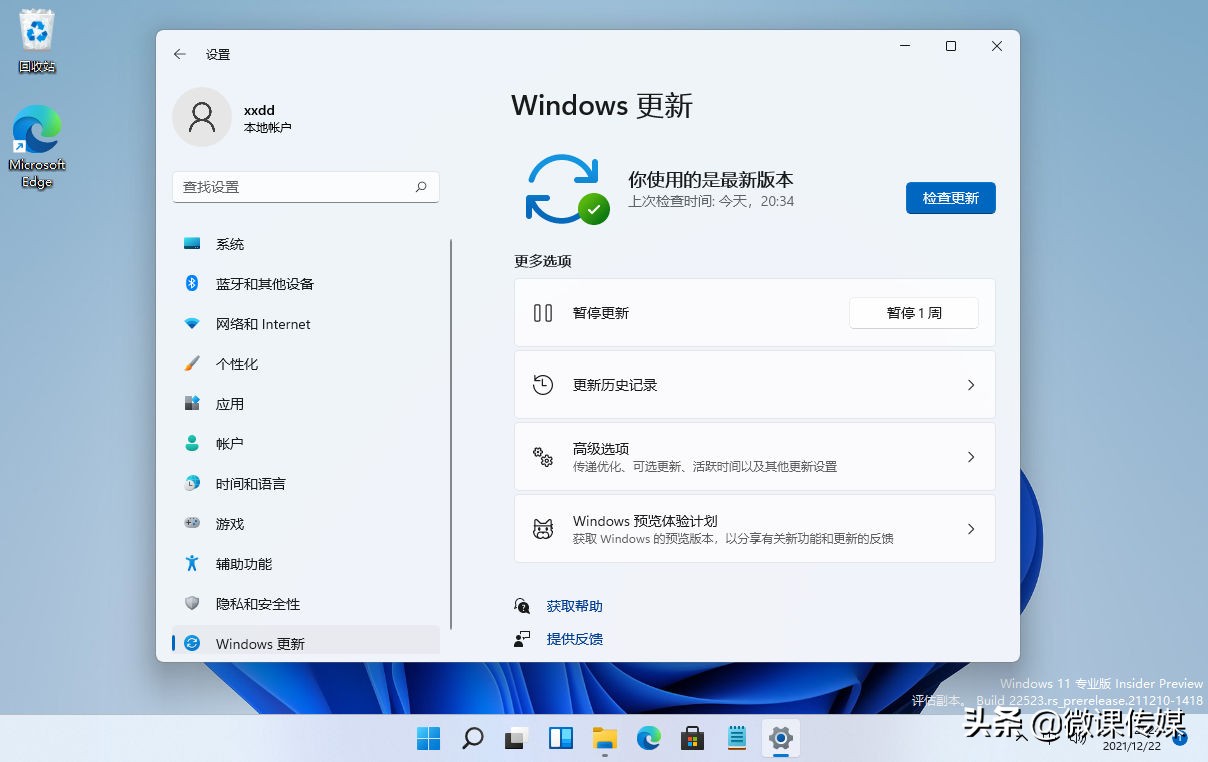Screen dimensions: 1208x762
Task: Select 帐户 in the sidebar
Action: point(306,444)
